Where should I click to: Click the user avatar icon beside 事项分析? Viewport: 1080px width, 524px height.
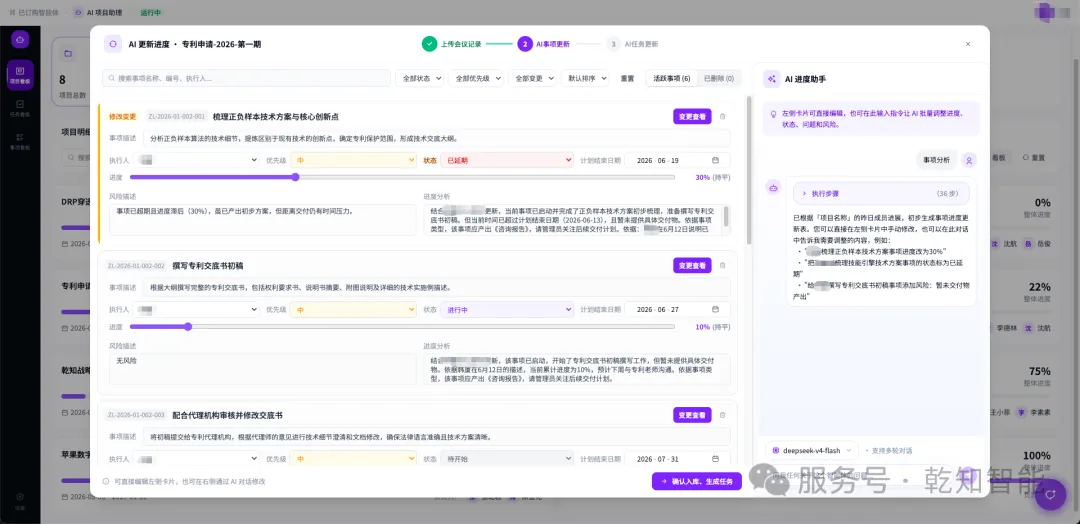pos(969,160)
